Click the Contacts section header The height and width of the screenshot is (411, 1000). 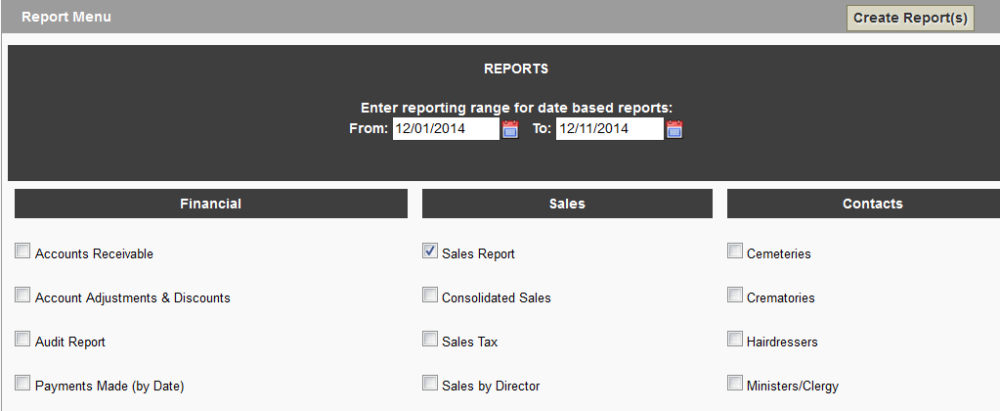(x=864, y=204)
